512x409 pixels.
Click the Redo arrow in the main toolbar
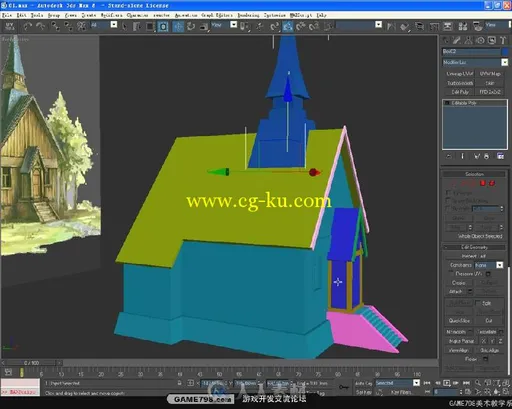(x=41, y=26)
